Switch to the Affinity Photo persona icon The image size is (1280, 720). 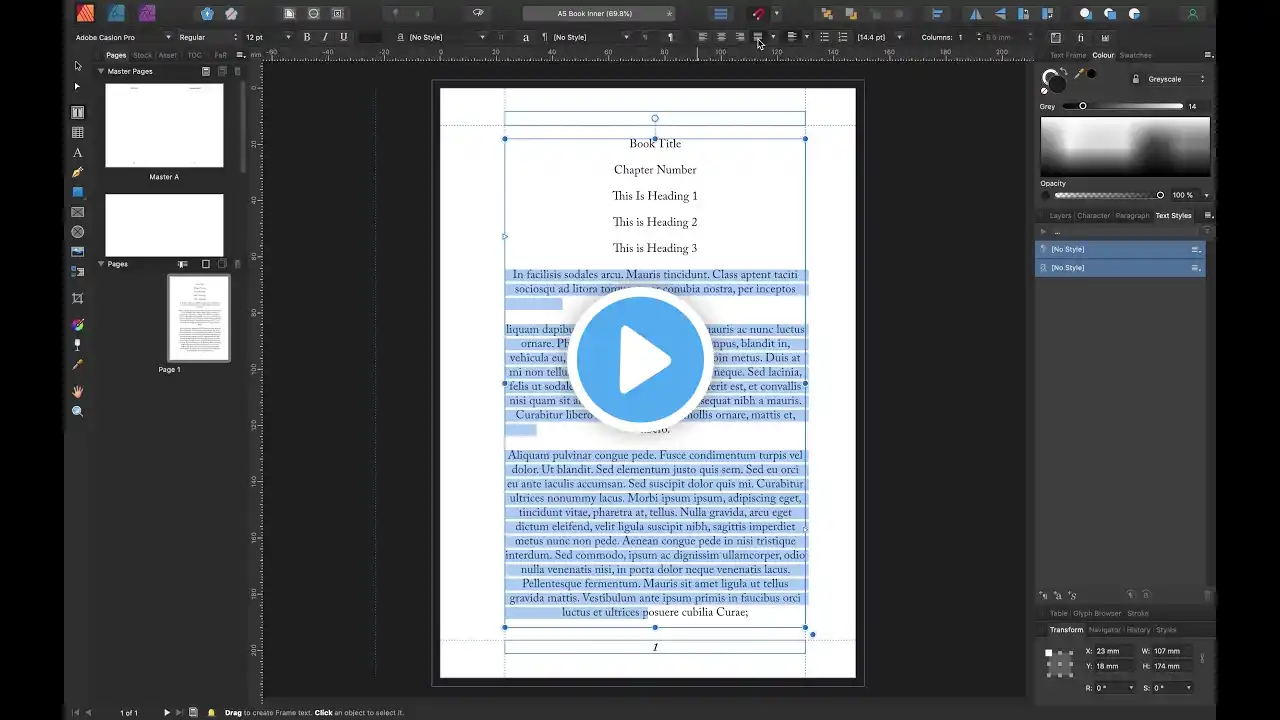point(147,13)
